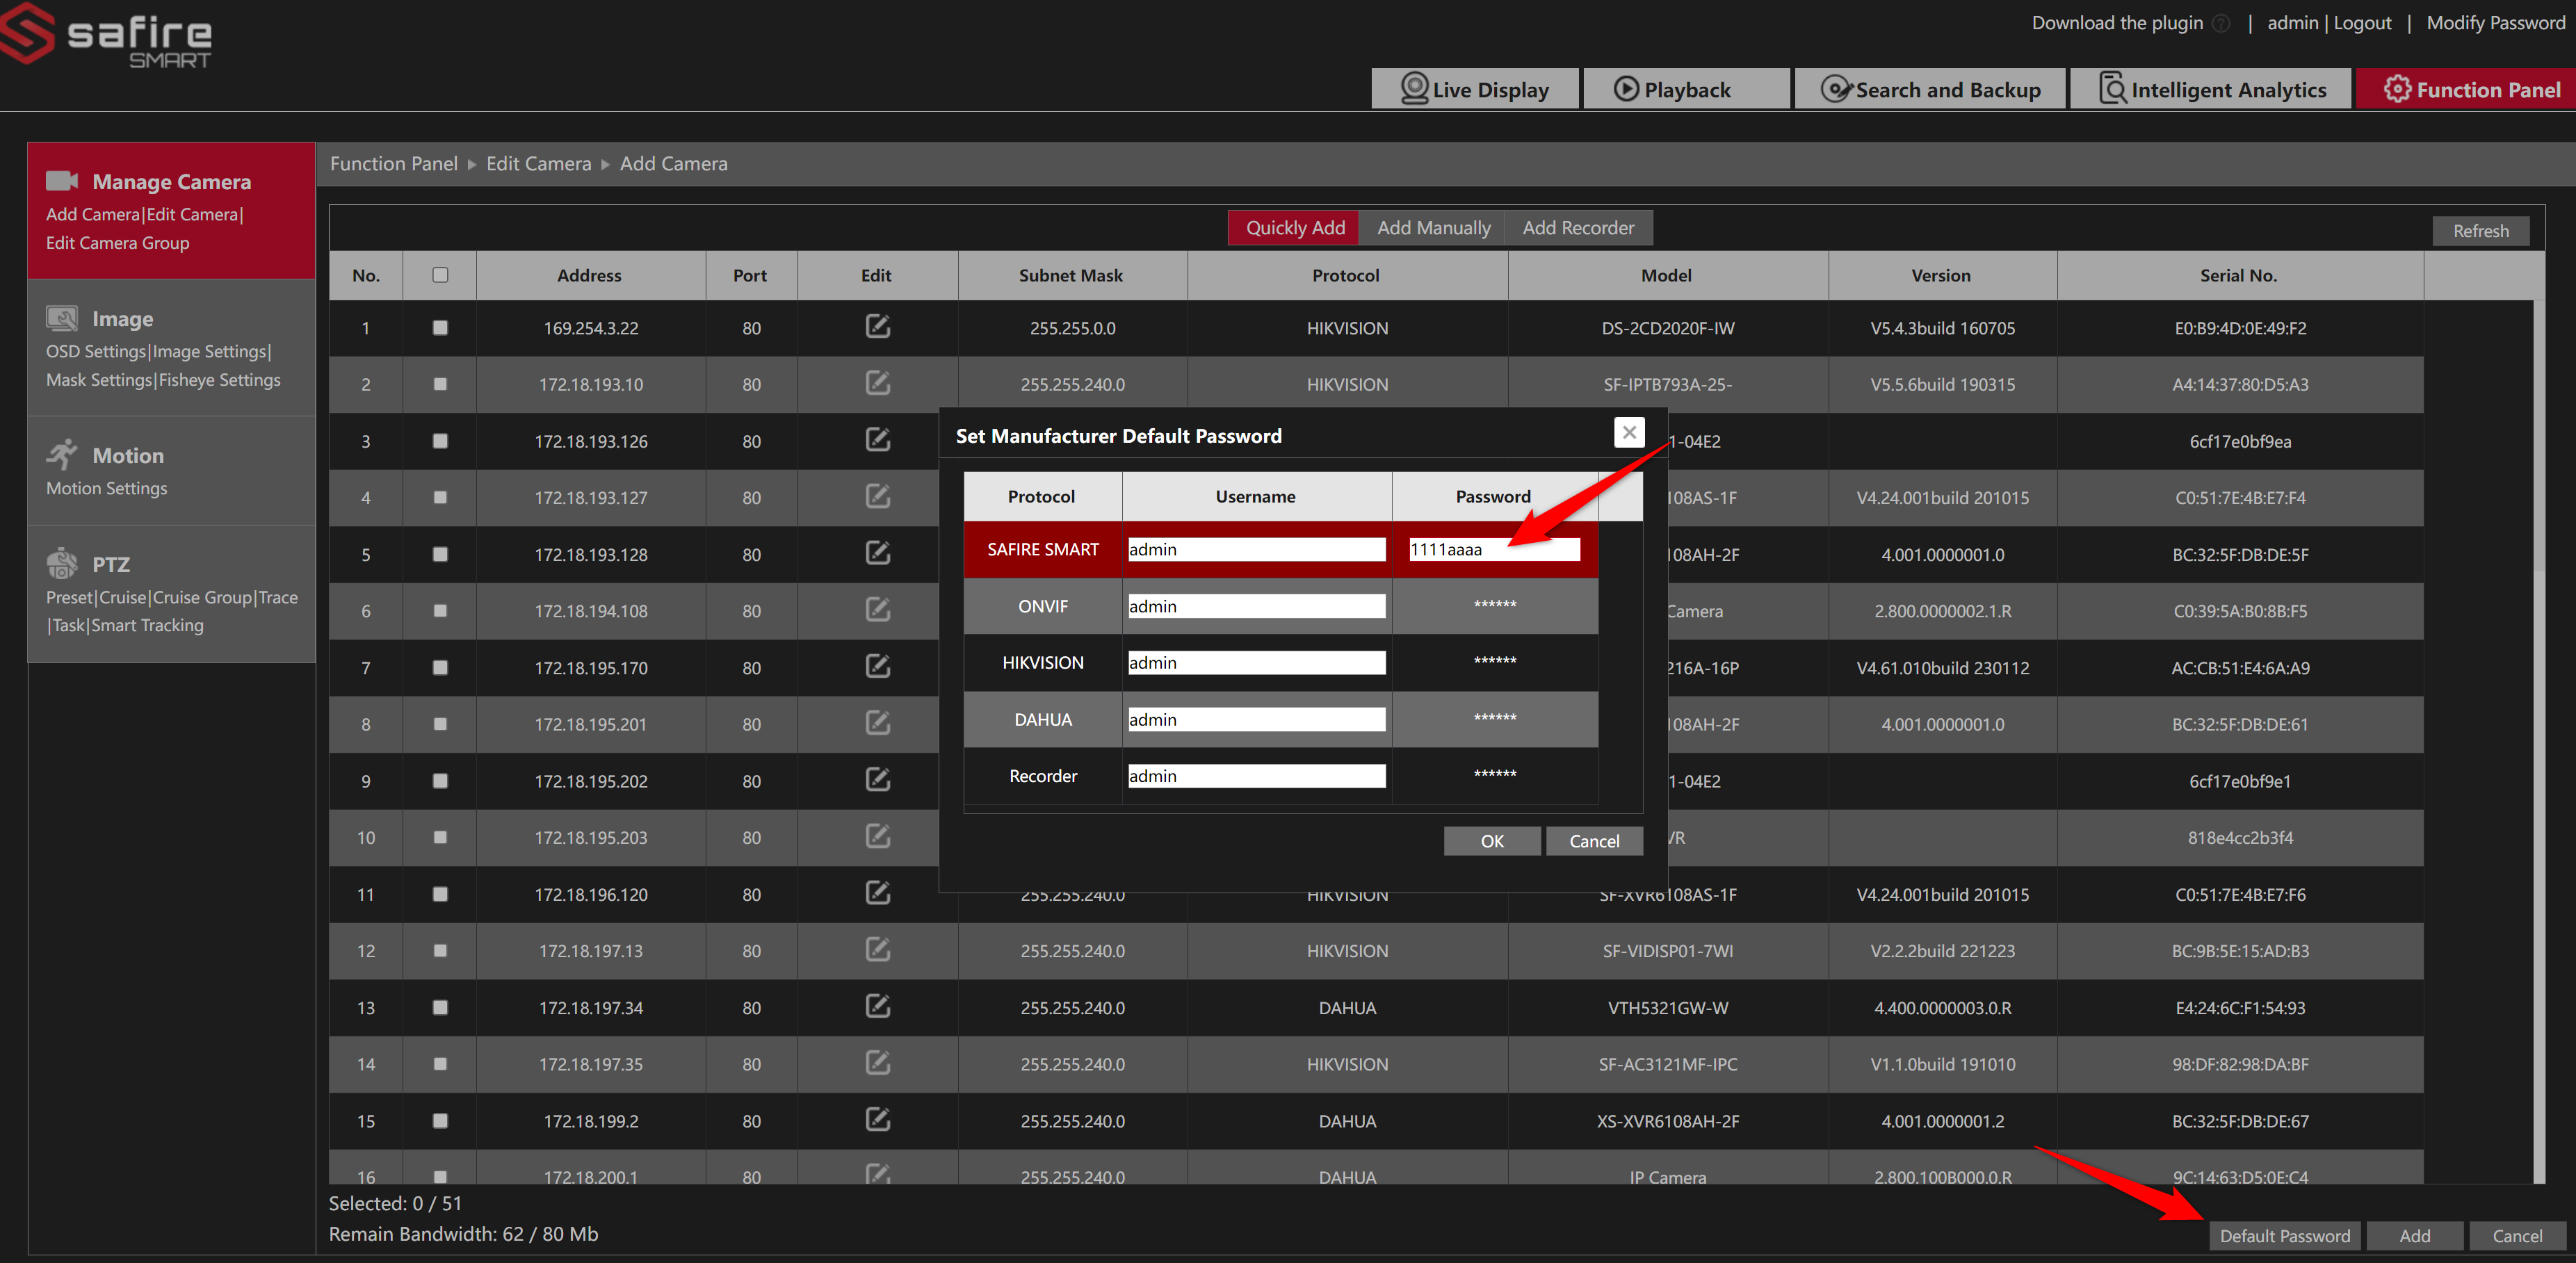
Task: Check the box for camera 172.18.193.10
Action: 440,384
